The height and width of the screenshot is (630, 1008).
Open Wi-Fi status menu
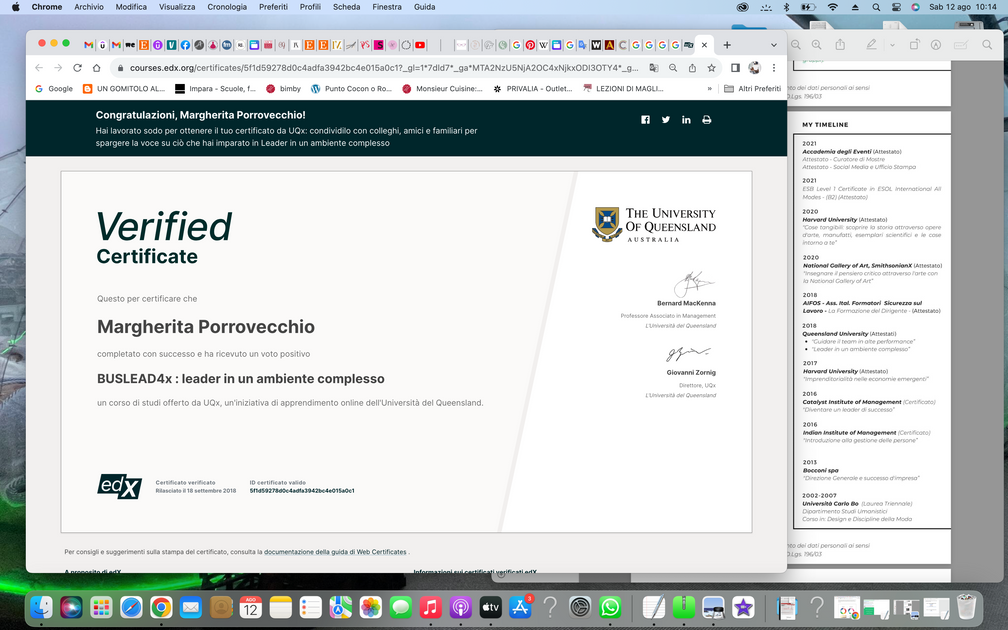(833, 7)
